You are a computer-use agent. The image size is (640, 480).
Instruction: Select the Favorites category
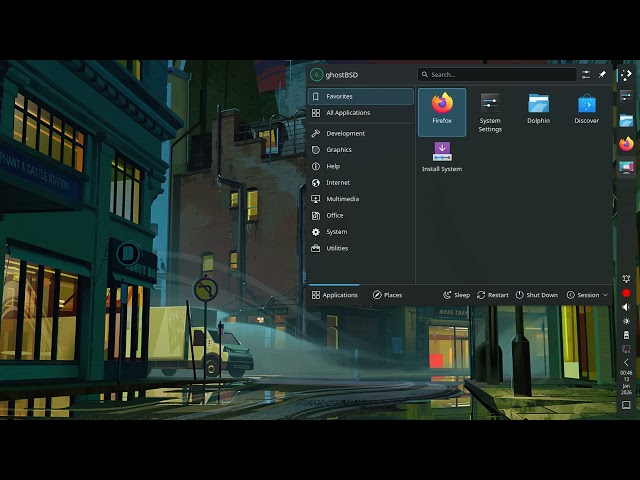point(360,96)
